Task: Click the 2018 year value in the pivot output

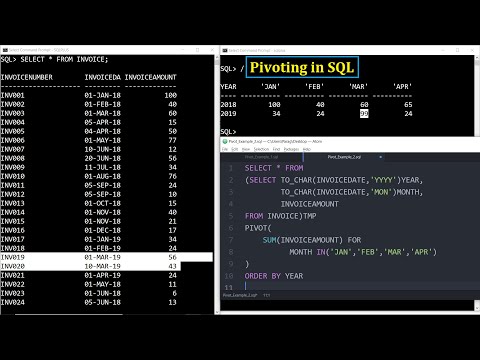Action: point(228,105)
